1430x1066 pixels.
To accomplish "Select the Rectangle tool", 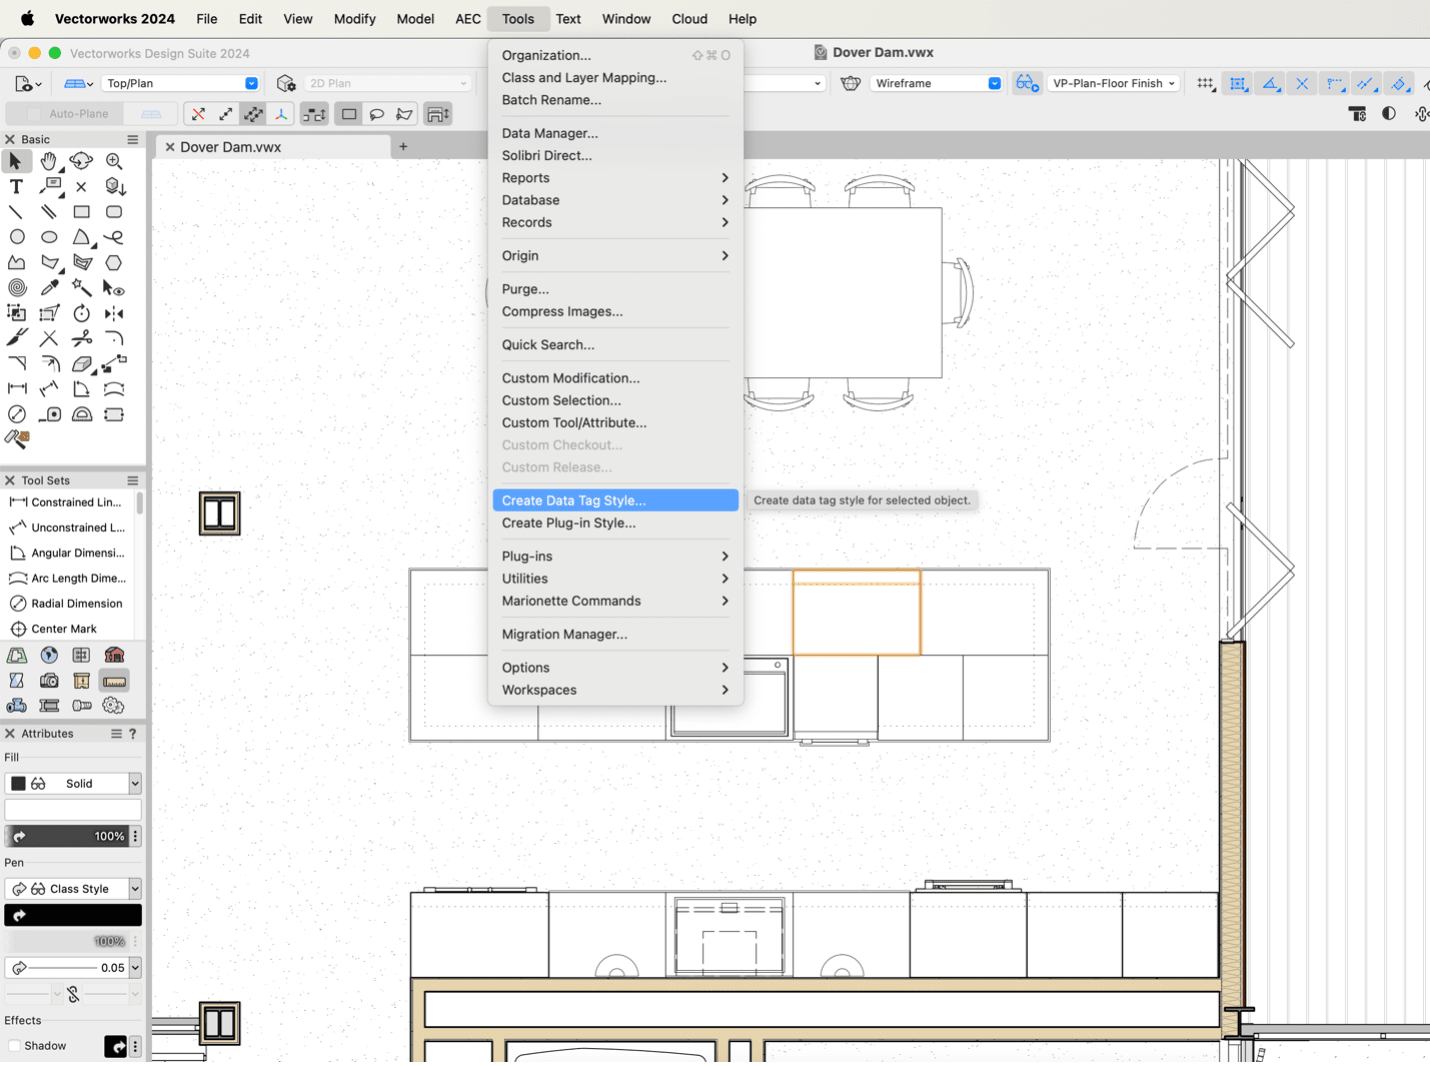I will 82,211.
